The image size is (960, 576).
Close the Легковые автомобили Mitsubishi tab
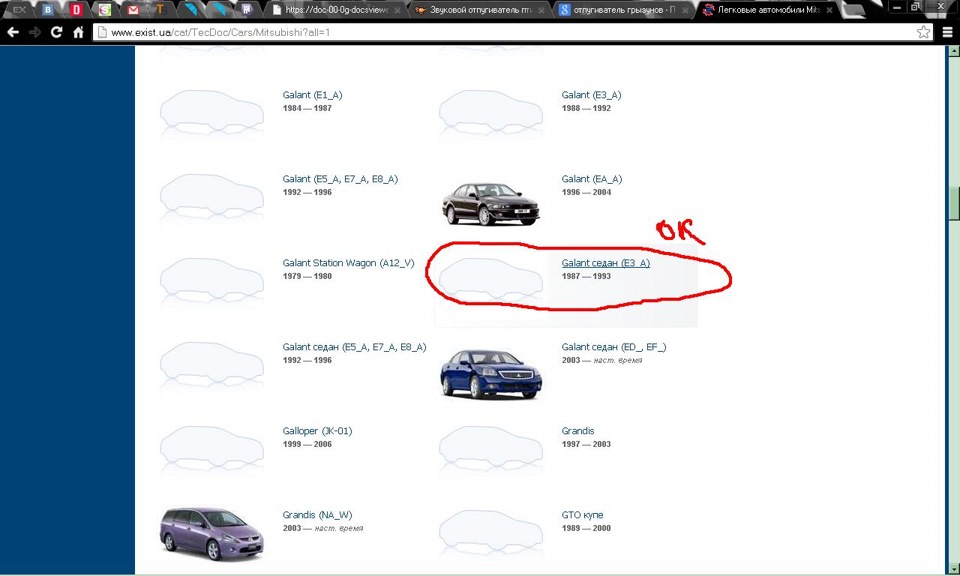click(829, 10)
